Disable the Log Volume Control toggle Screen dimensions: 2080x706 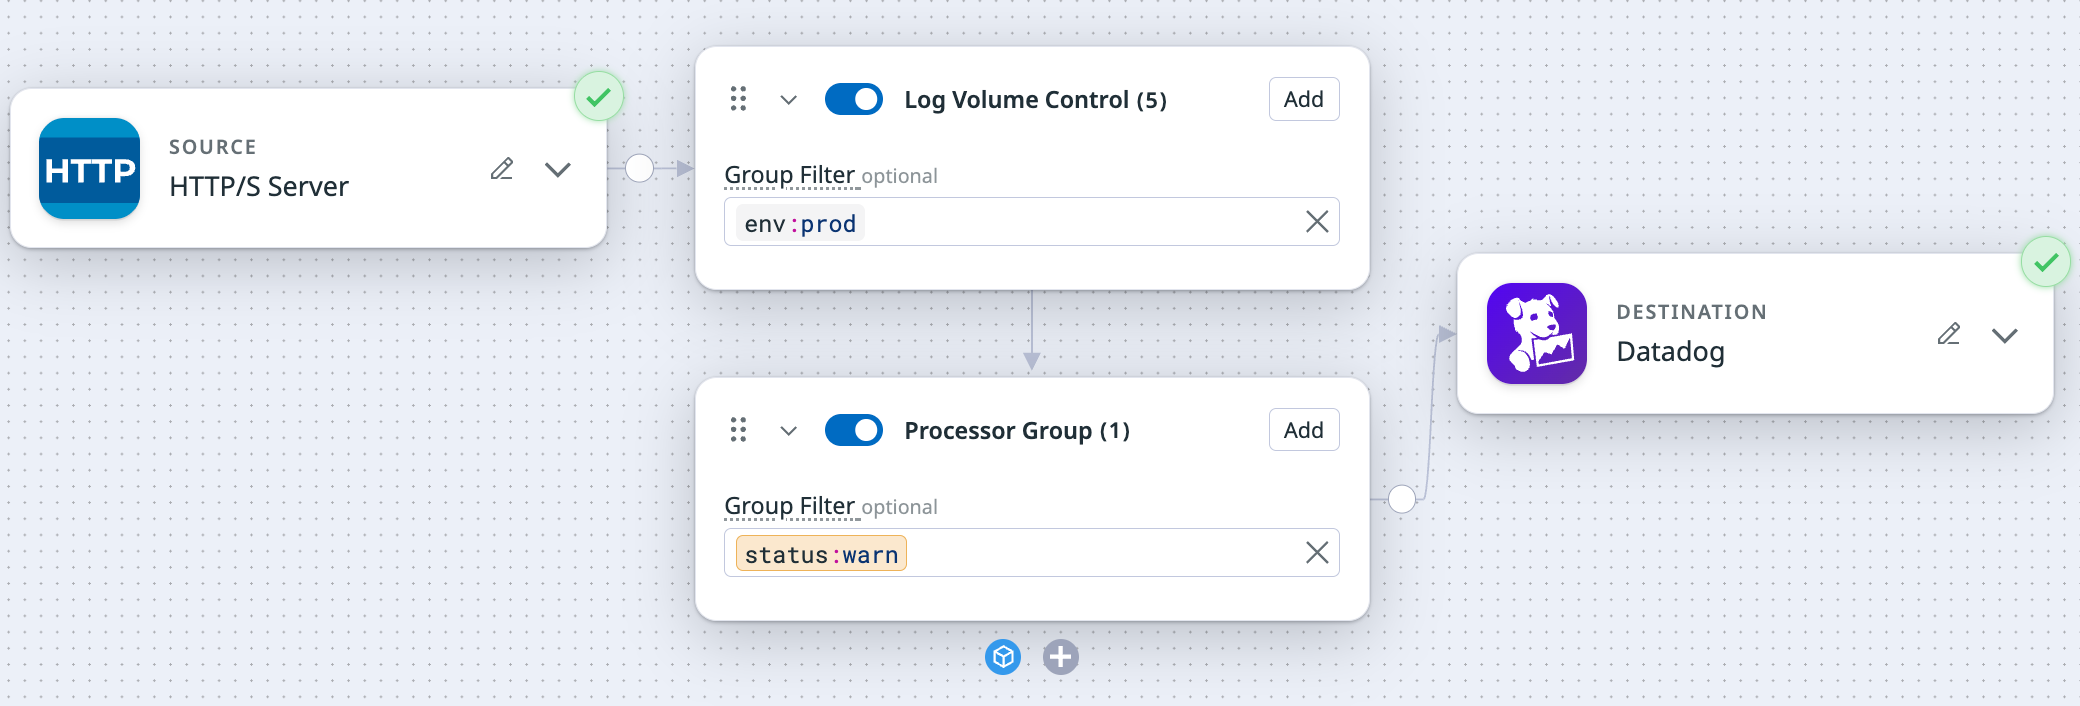tap(853, 99)
